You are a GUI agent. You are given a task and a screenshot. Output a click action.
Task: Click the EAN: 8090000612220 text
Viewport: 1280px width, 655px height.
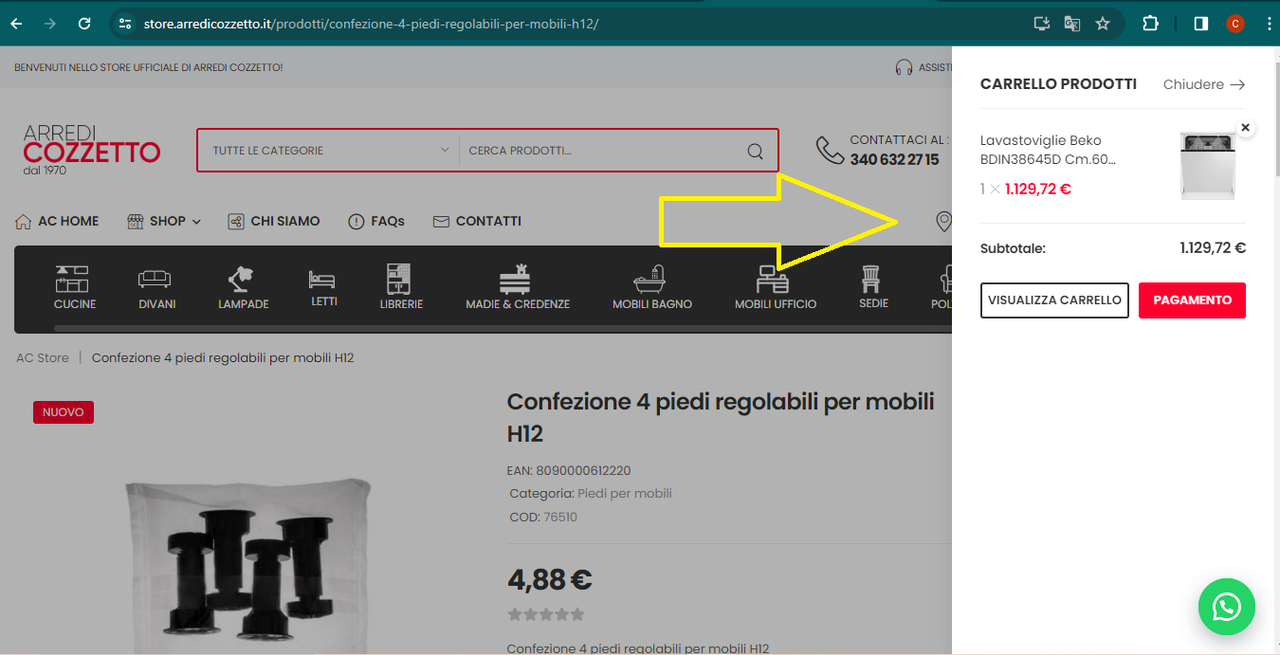(x=569, y=471)
